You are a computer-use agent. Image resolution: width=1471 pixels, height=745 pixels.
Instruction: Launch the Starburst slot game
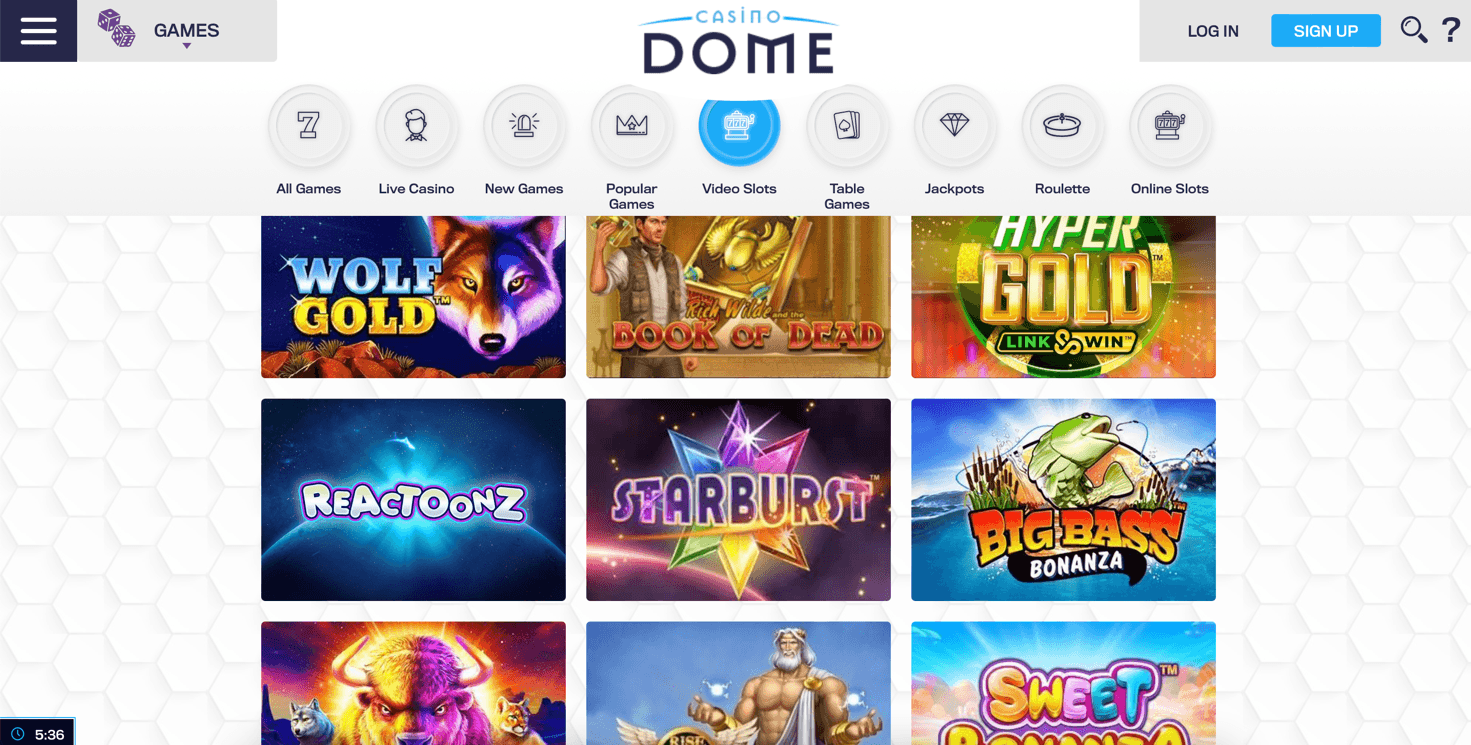click(738, 500)
